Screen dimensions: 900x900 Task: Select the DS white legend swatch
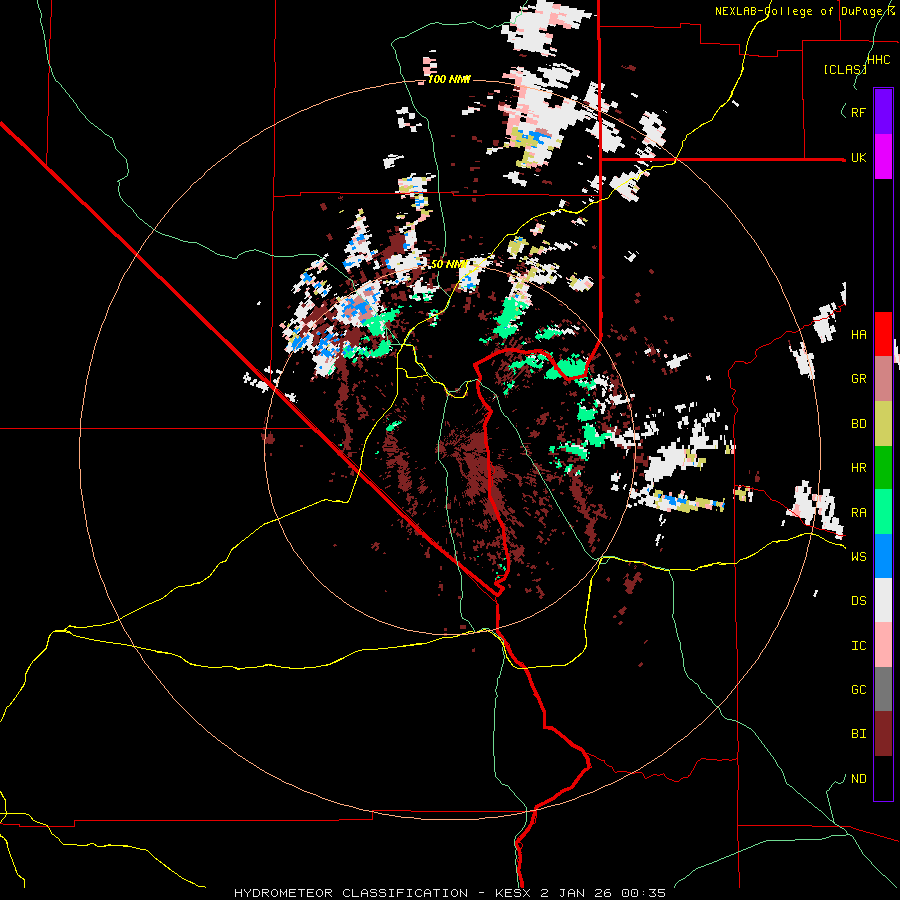(x=883, y=600)
